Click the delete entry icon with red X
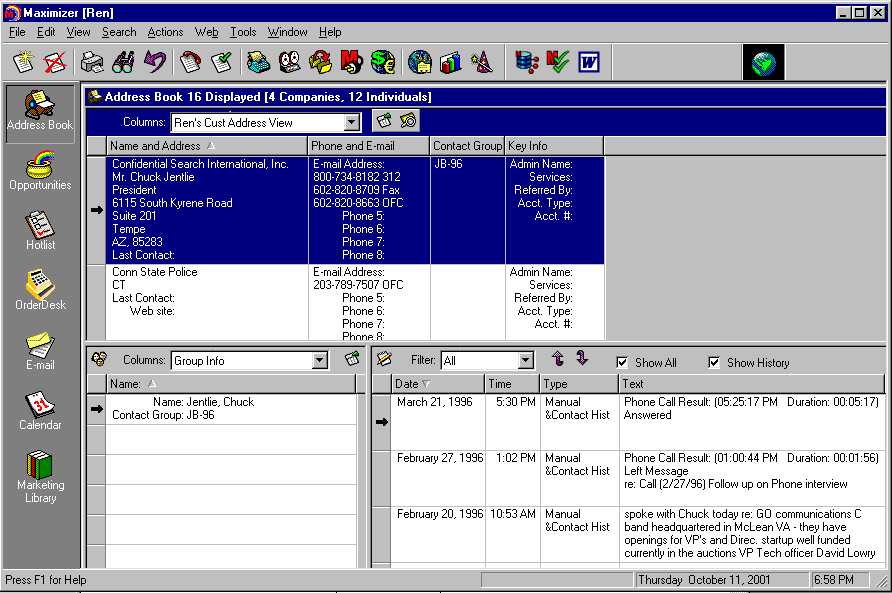The image size is (892, 593). 55,62
